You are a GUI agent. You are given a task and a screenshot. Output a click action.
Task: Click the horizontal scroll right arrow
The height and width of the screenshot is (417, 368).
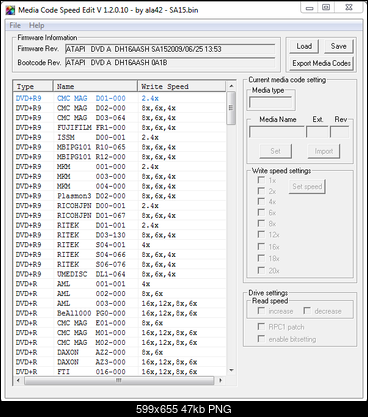point(220,380)
